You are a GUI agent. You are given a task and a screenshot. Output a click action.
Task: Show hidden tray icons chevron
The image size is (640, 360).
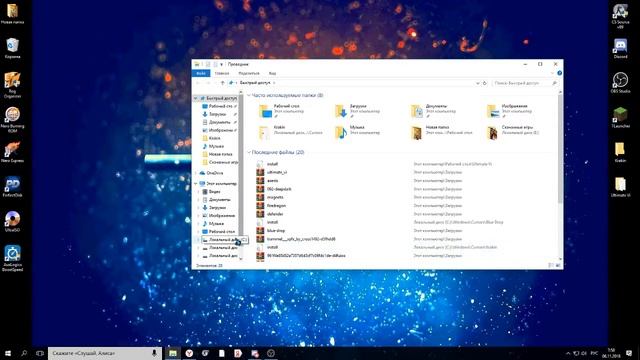pos(568,353)
